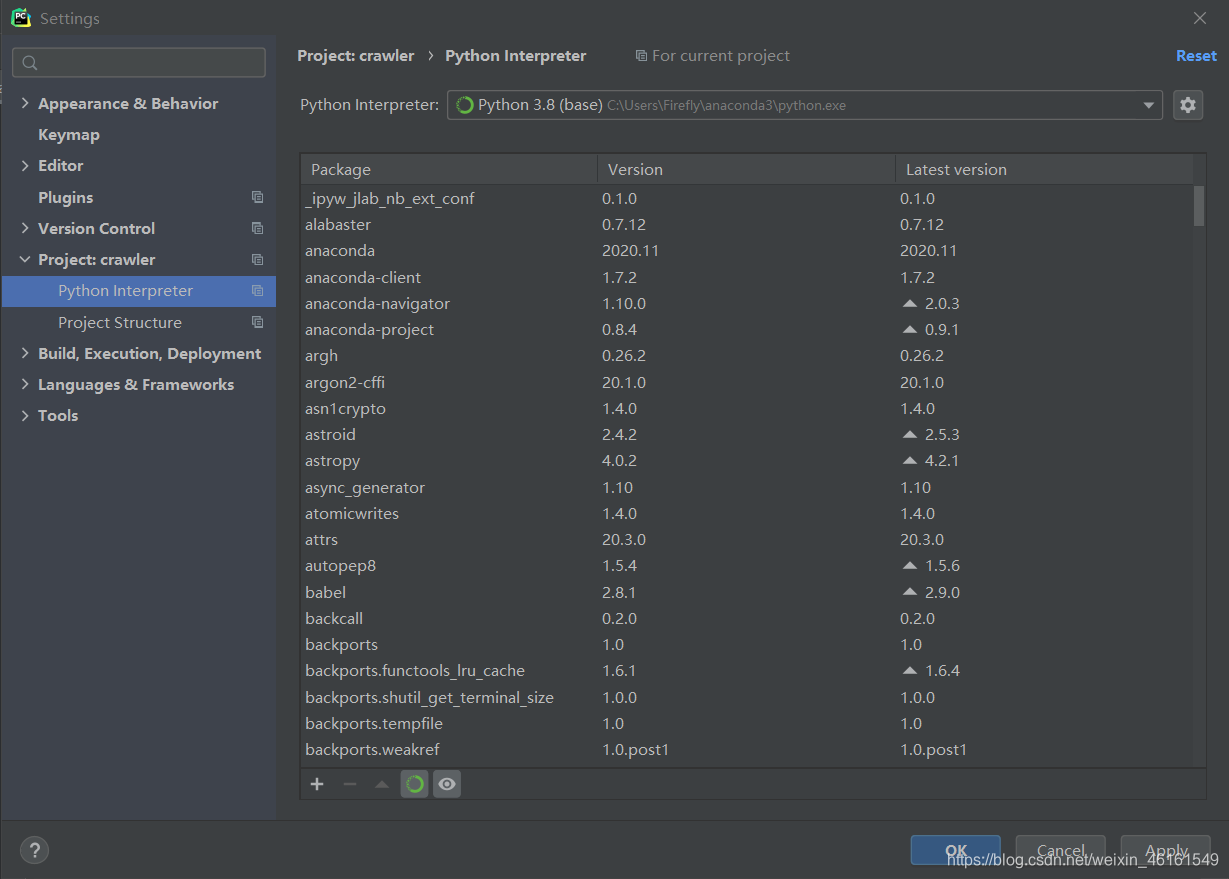This screenshot has height=879, width=1229.
Task: Click the upgrade package arrow icon
Action: [381, 784]
